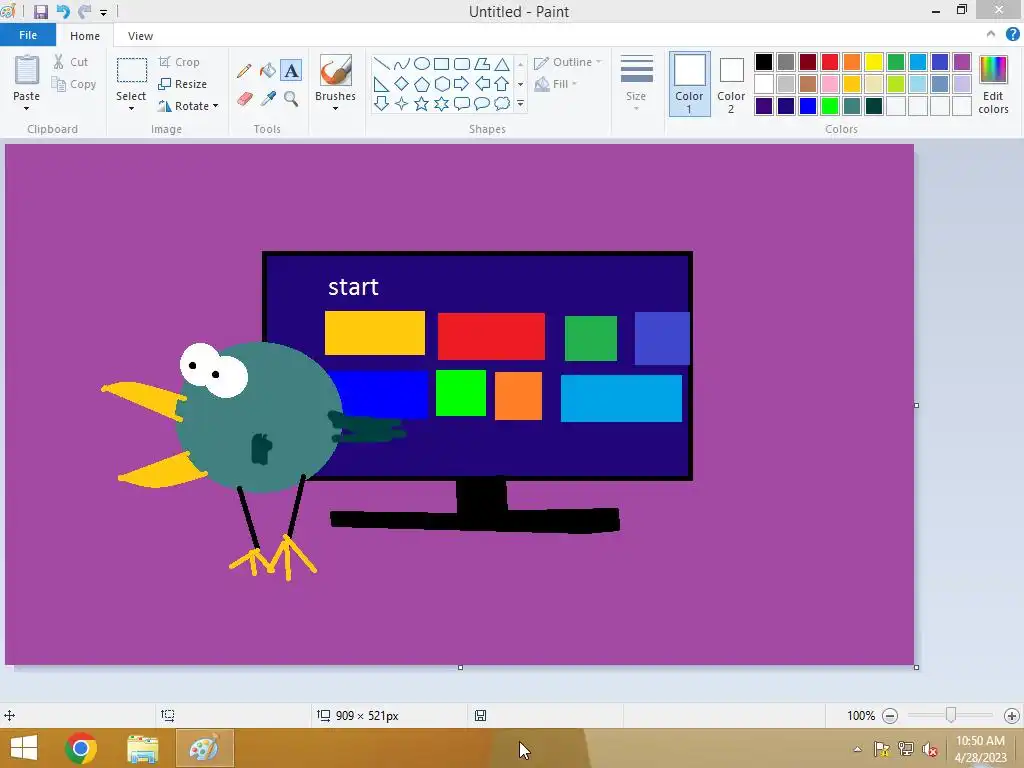Viewport: 1024px width, 768px height.
Task: Select the Fill with color bucket tool
Action: (x=268, y=71)
